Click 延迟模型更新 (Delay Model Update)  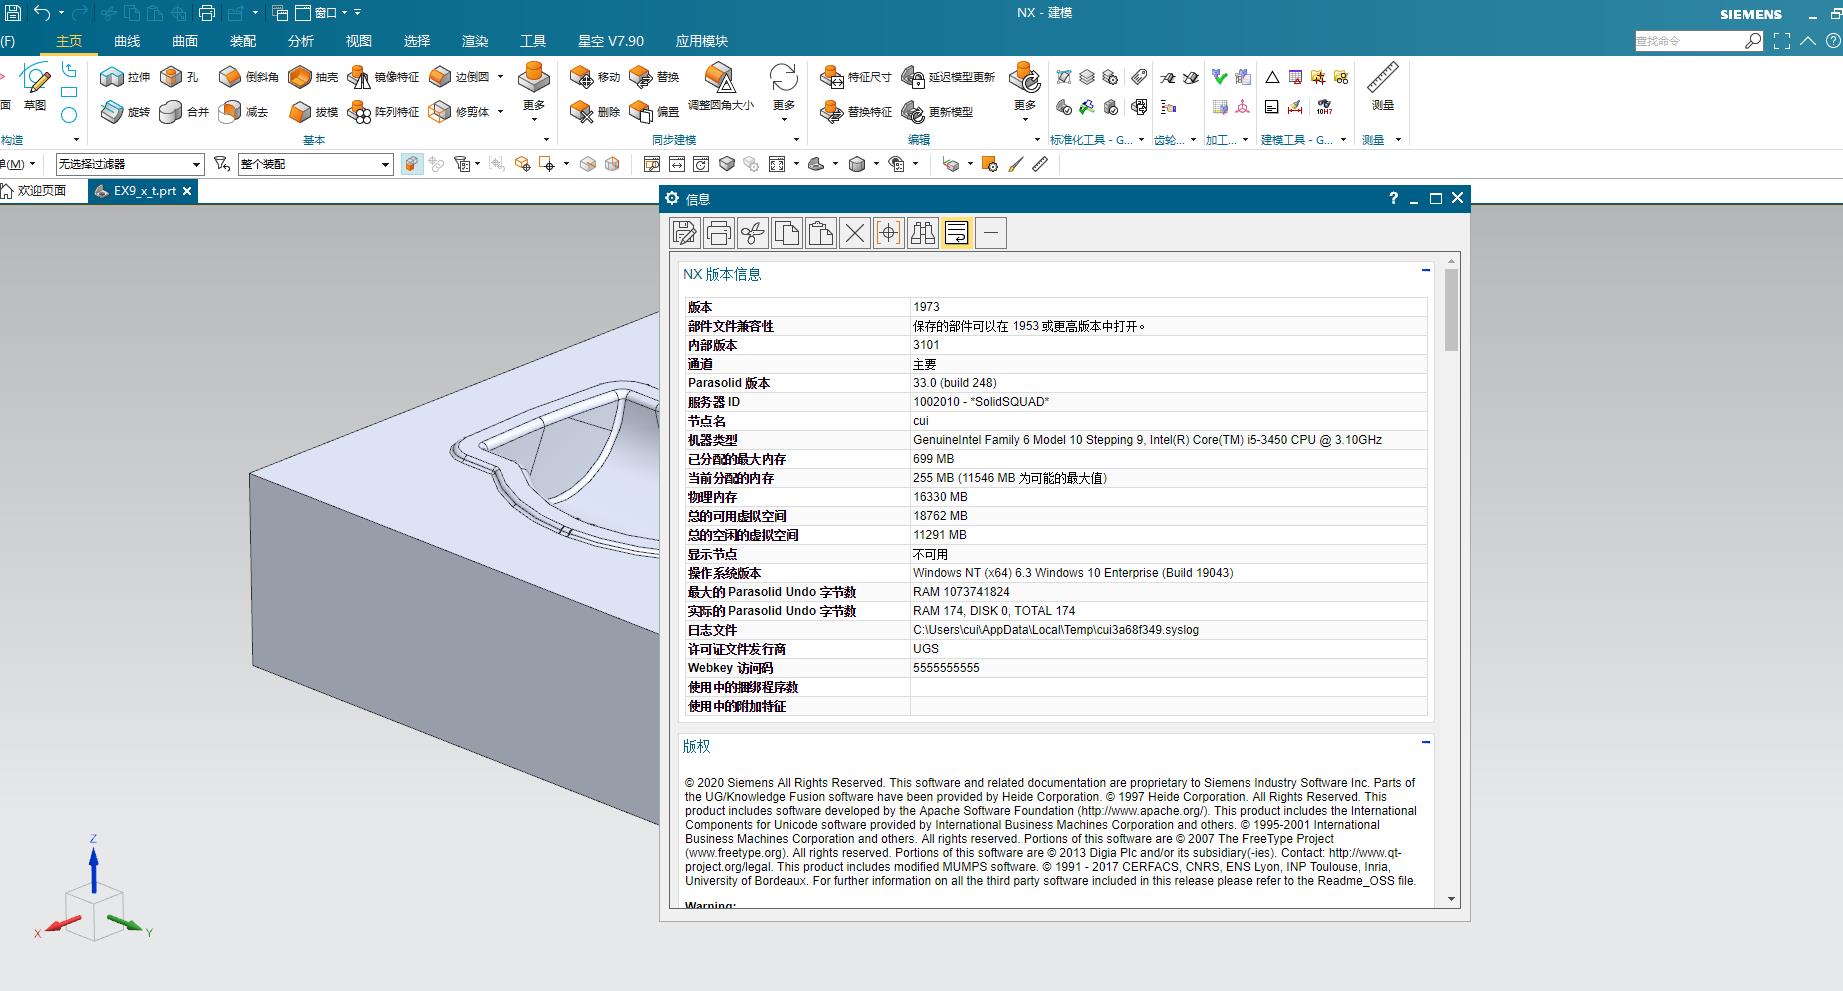948,77
